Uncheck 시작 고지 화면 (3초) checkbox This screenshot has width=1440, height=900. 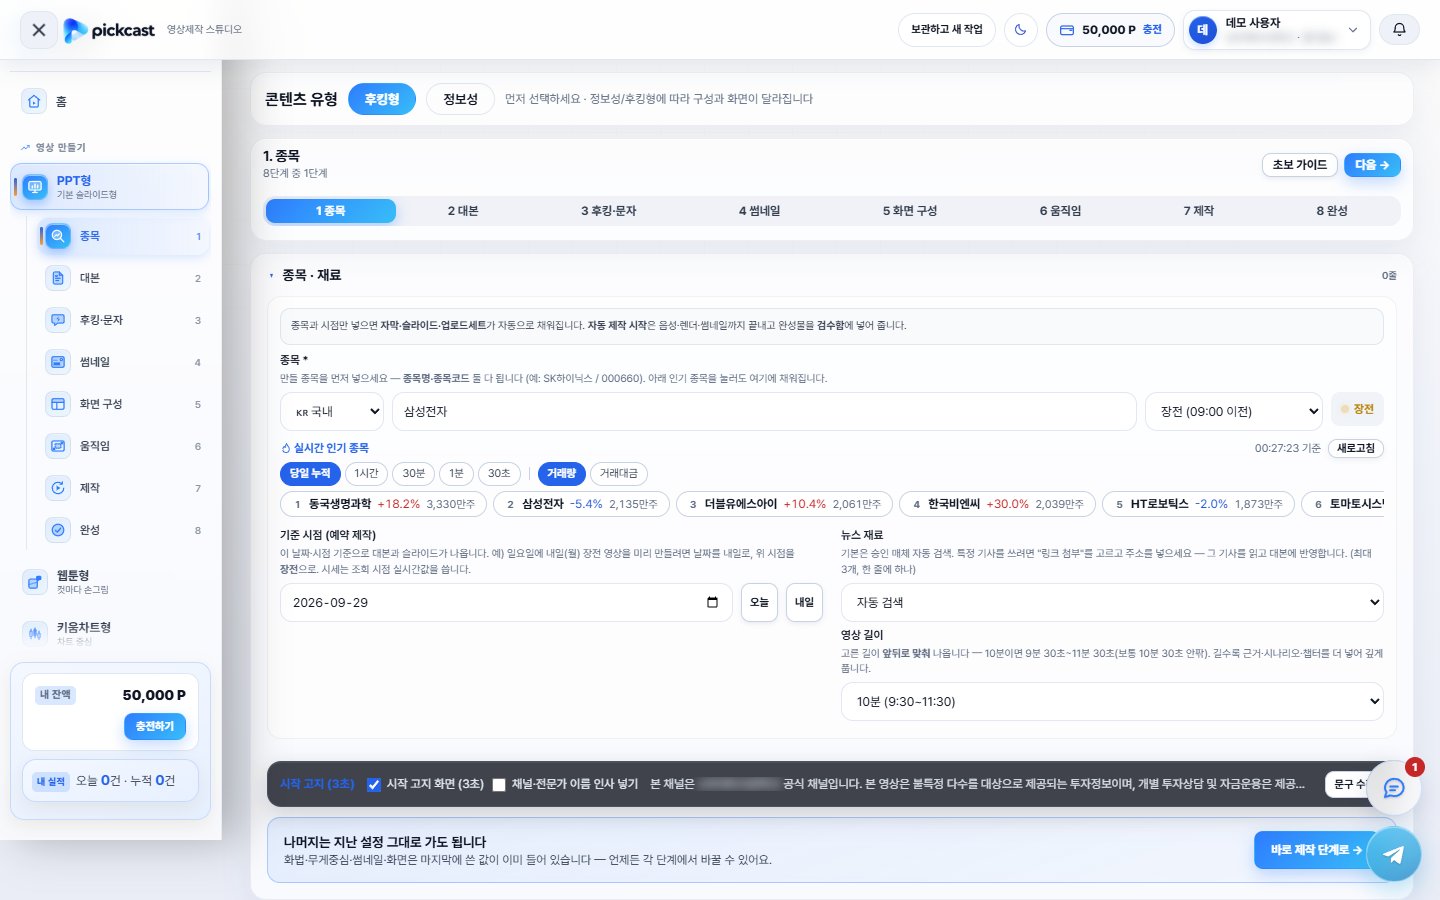[374, 785]
